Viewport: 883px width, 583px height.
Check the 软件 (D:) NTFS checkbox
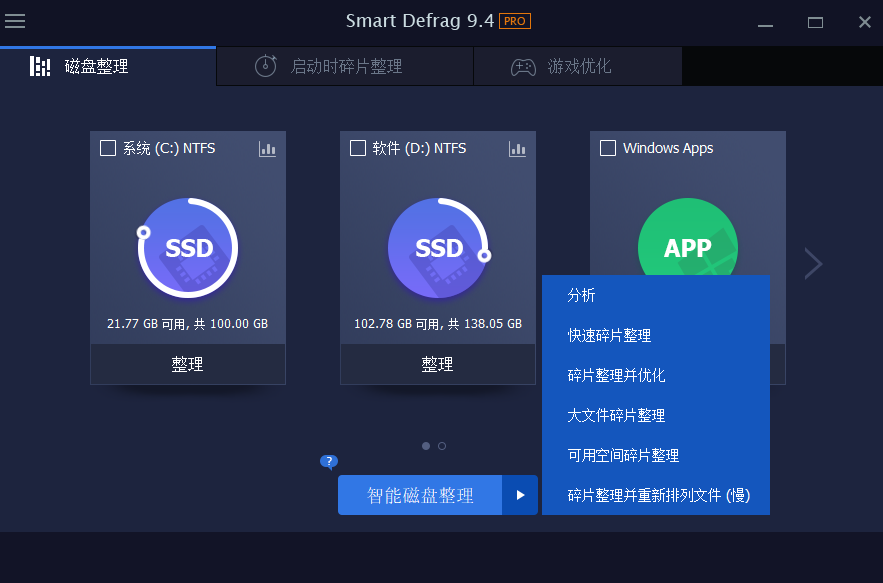(x=358, y=148)
